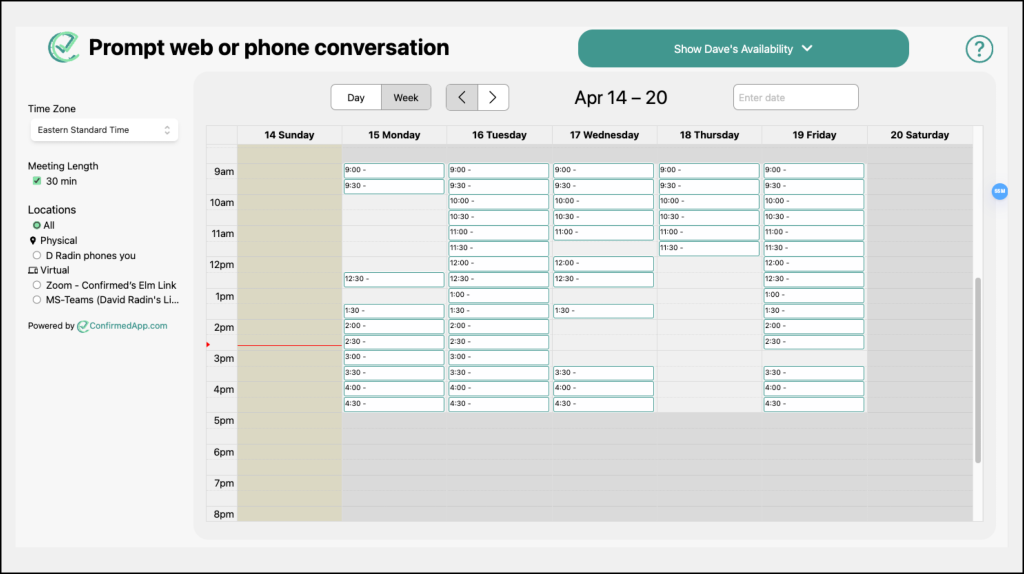Screen dimensions: 1024x574
Task: Open the ConfirmedApp.com link
Action: 128,326
